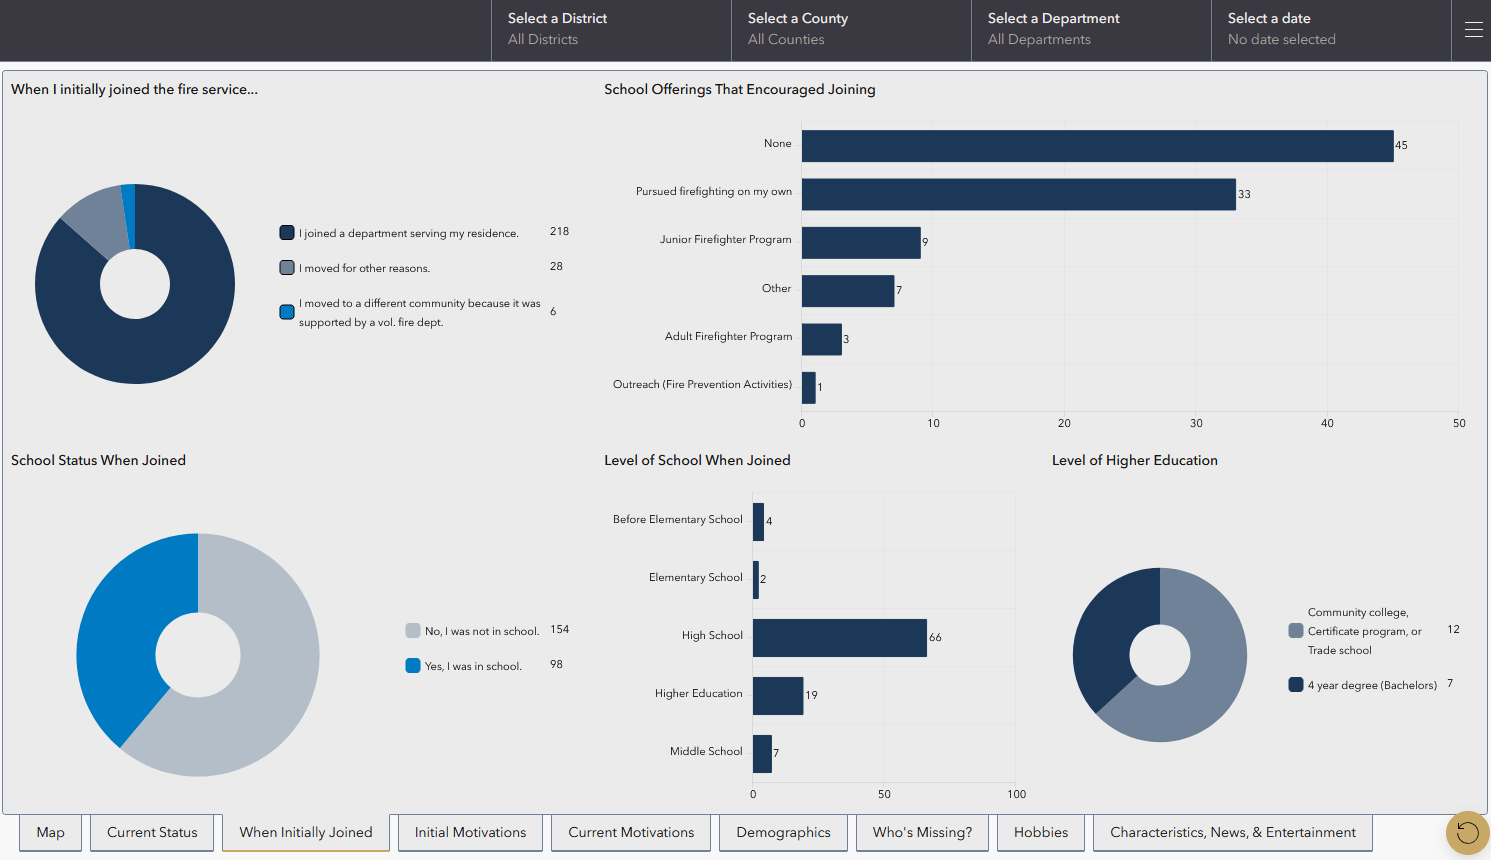Click '4 year degree (Bachelors)' legend label

1372,685
